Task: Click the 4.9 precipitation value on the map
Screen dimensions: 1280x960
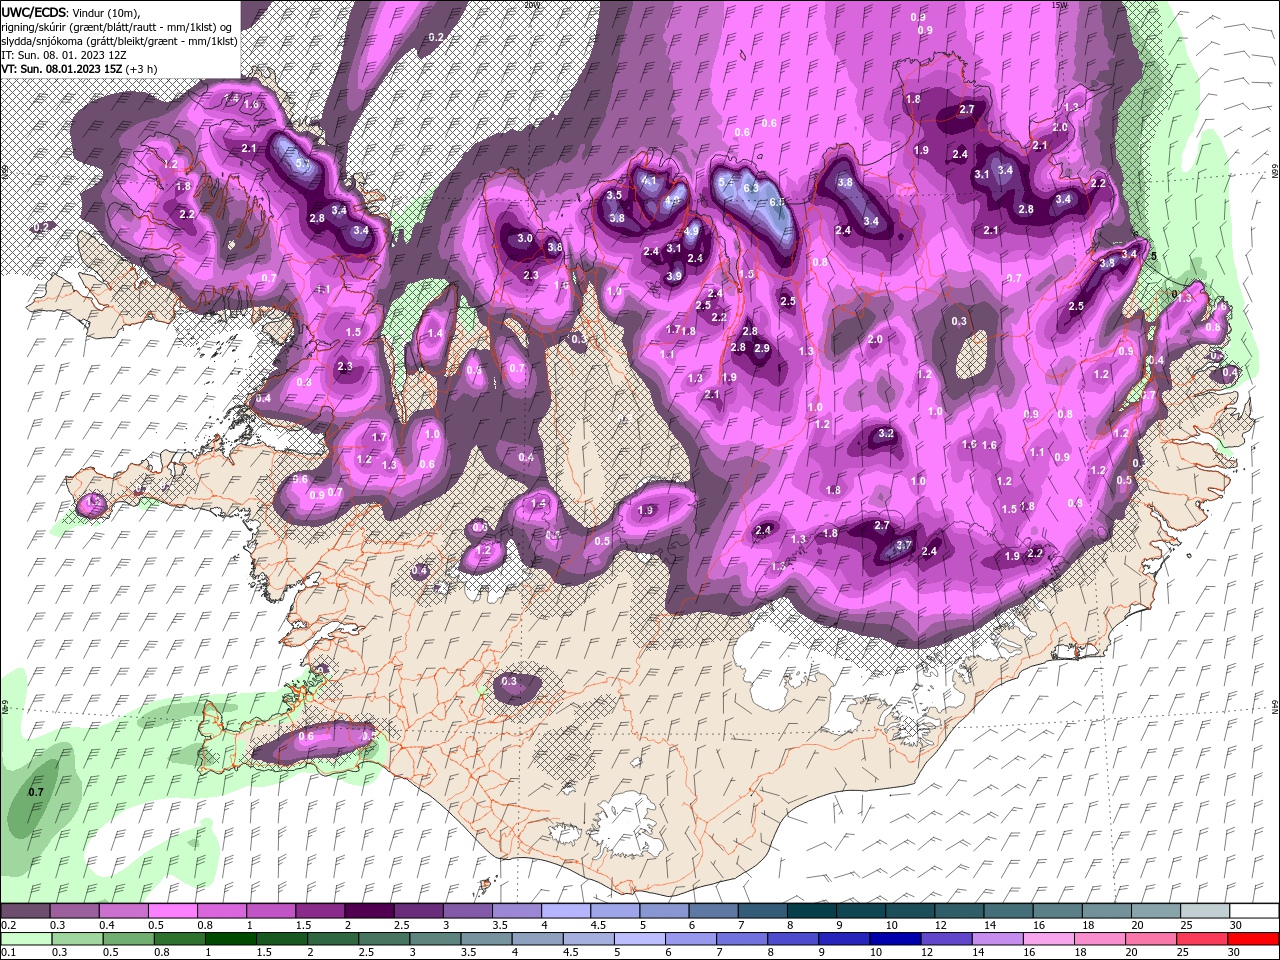Action: tap(691, 231)
